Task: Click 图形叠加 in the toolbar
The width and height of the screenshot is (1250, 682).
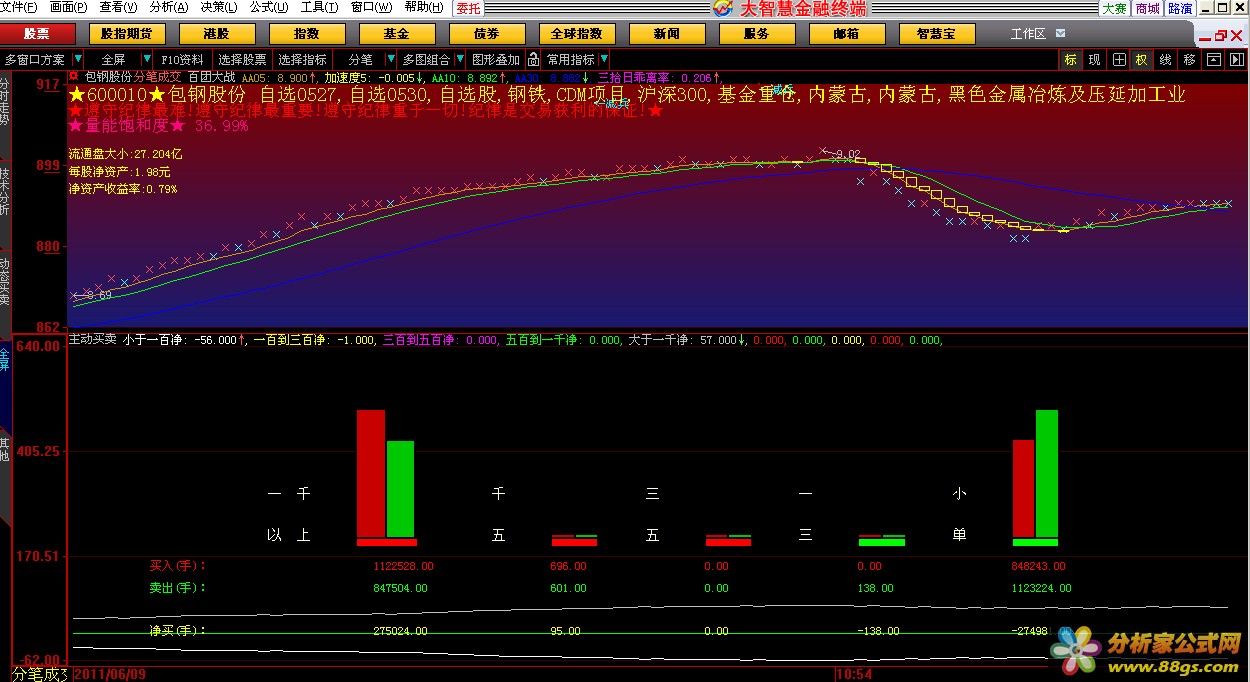Action: pyautogui.click(x=496, y=60)
